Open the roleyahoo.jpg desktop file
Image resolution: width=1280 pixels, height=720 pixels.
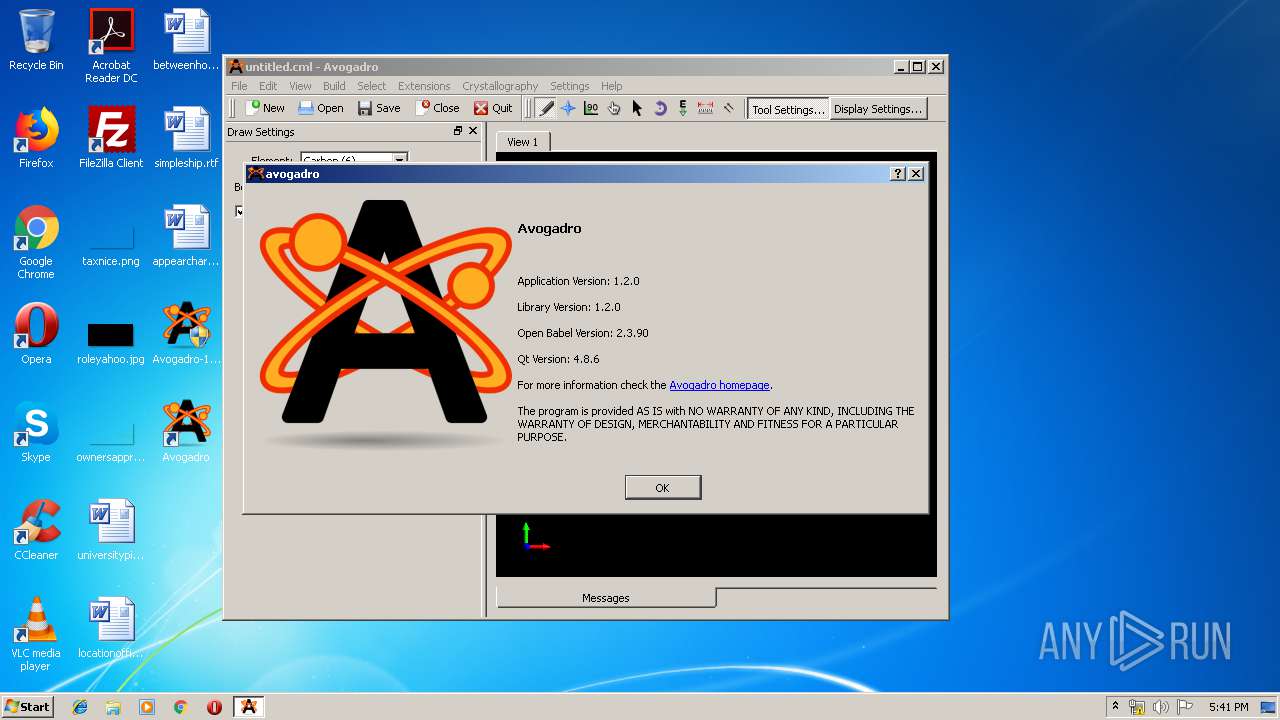111,343
